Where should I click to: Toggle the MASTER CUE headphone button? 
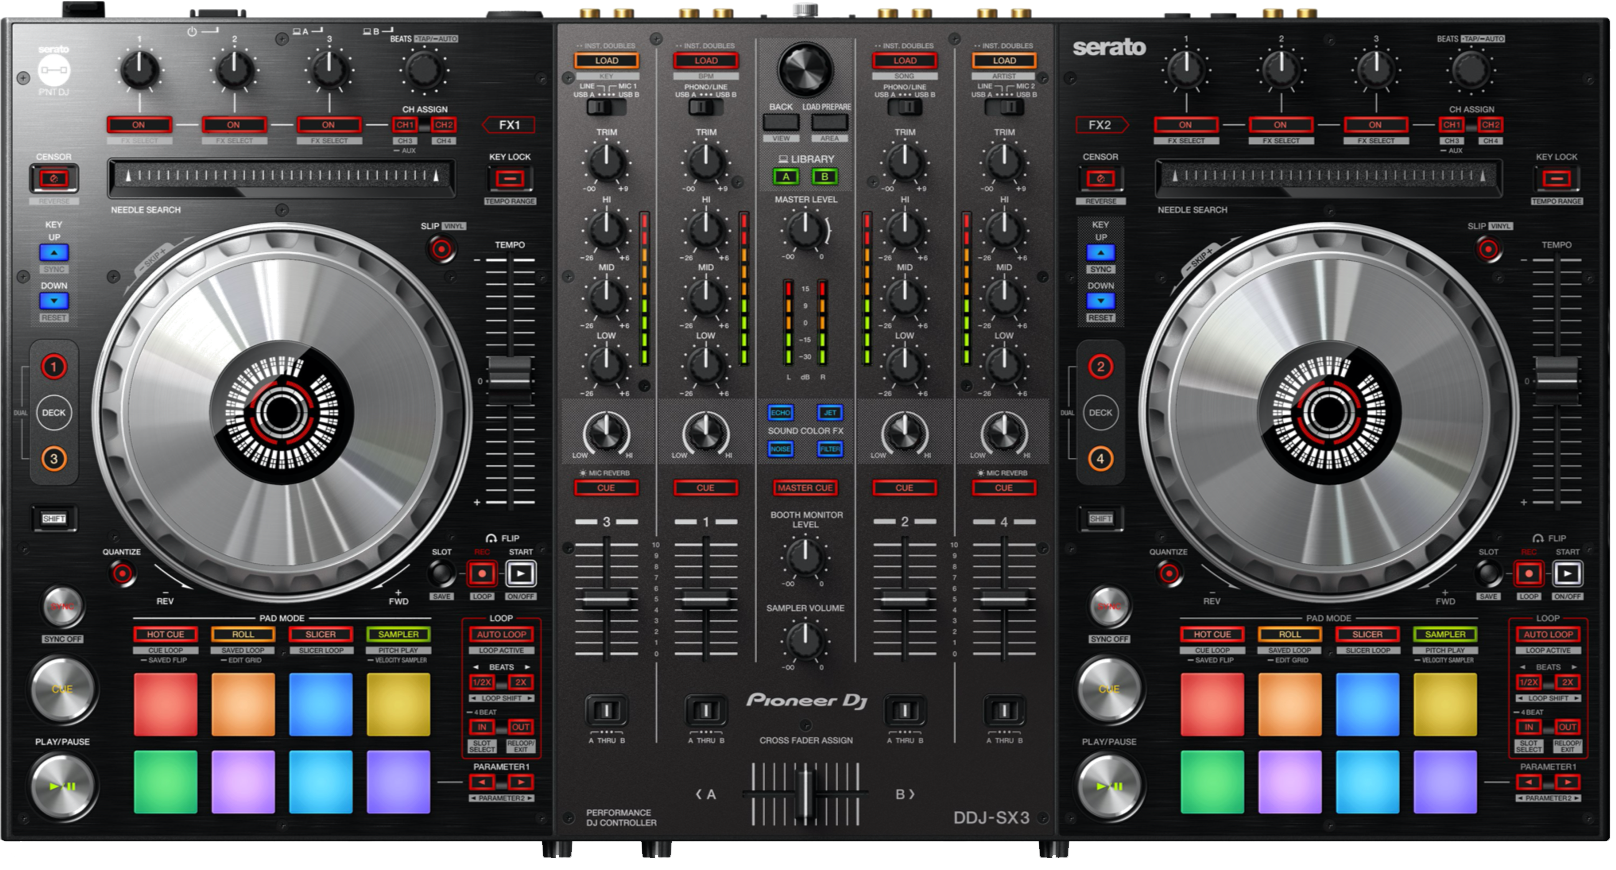[x=805, y=488]
